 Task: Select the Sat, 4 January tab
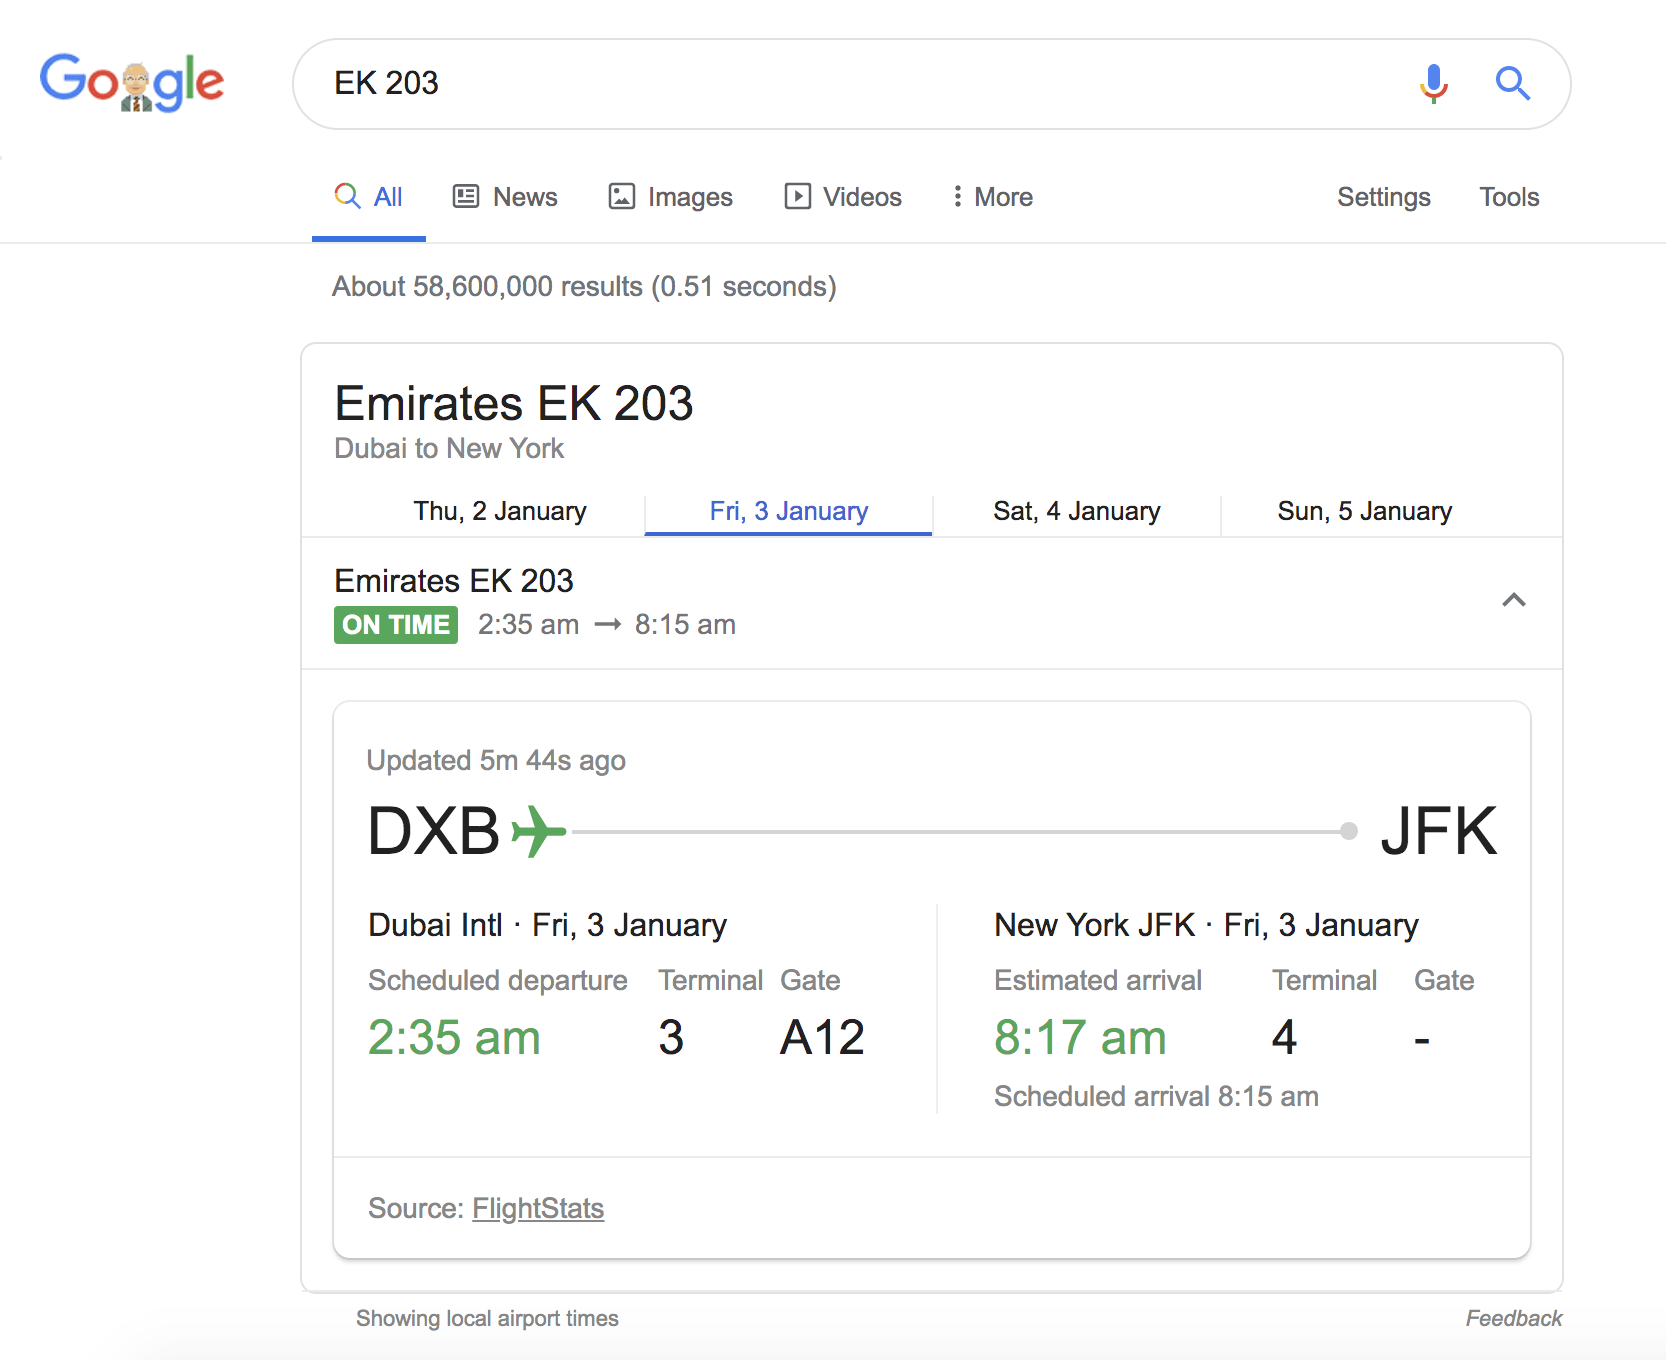[x=1076, y=511]
